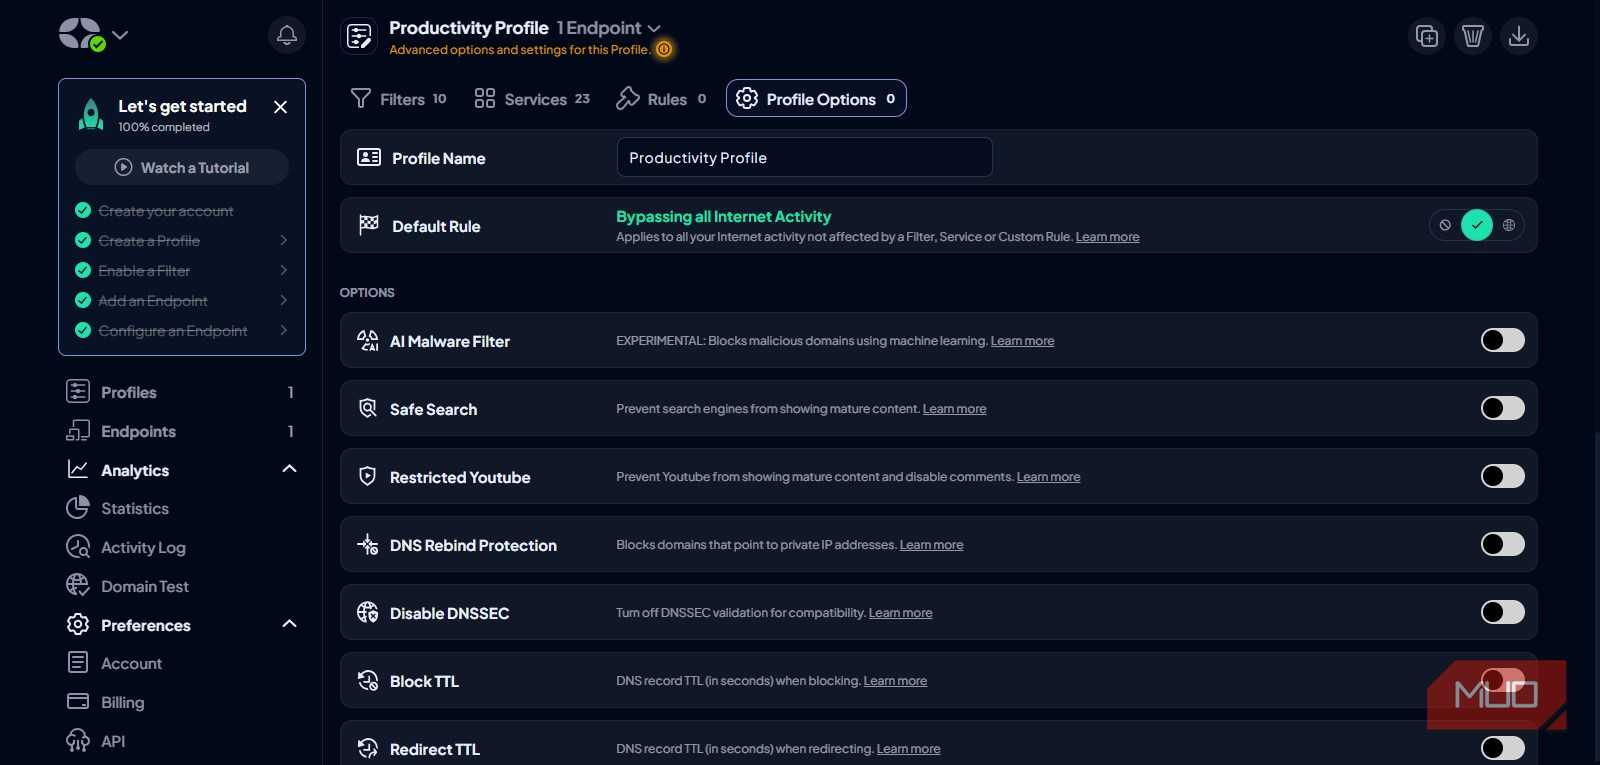Screen dimensions: 1600x765
Task: Collapse the Preferences section chevron
Action: (290, 624)
